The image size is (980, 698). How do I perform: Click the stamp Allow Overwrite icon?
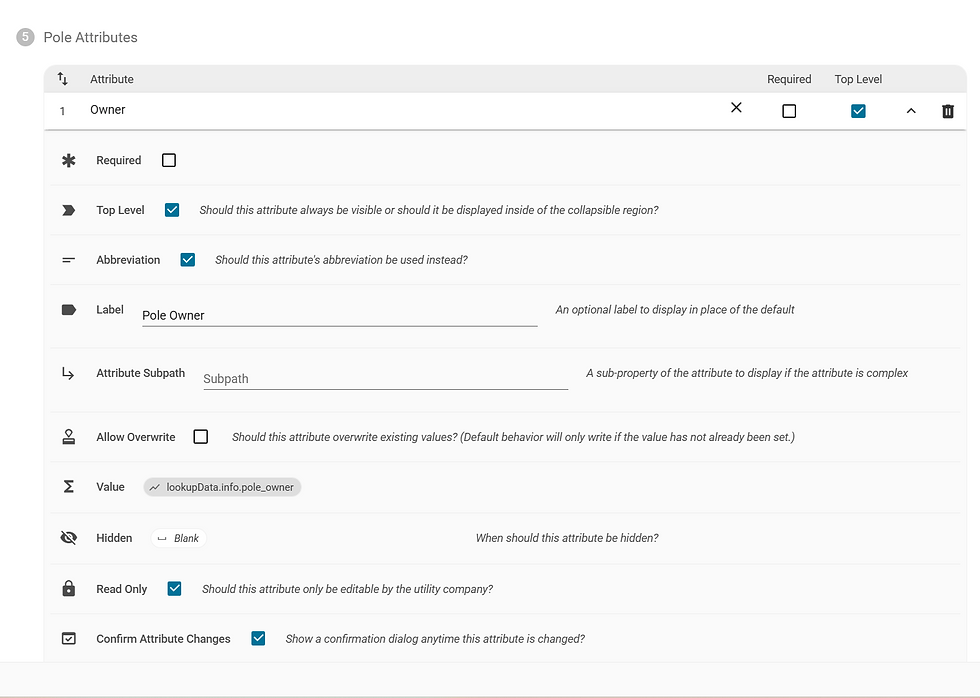(x=69, y=437)
